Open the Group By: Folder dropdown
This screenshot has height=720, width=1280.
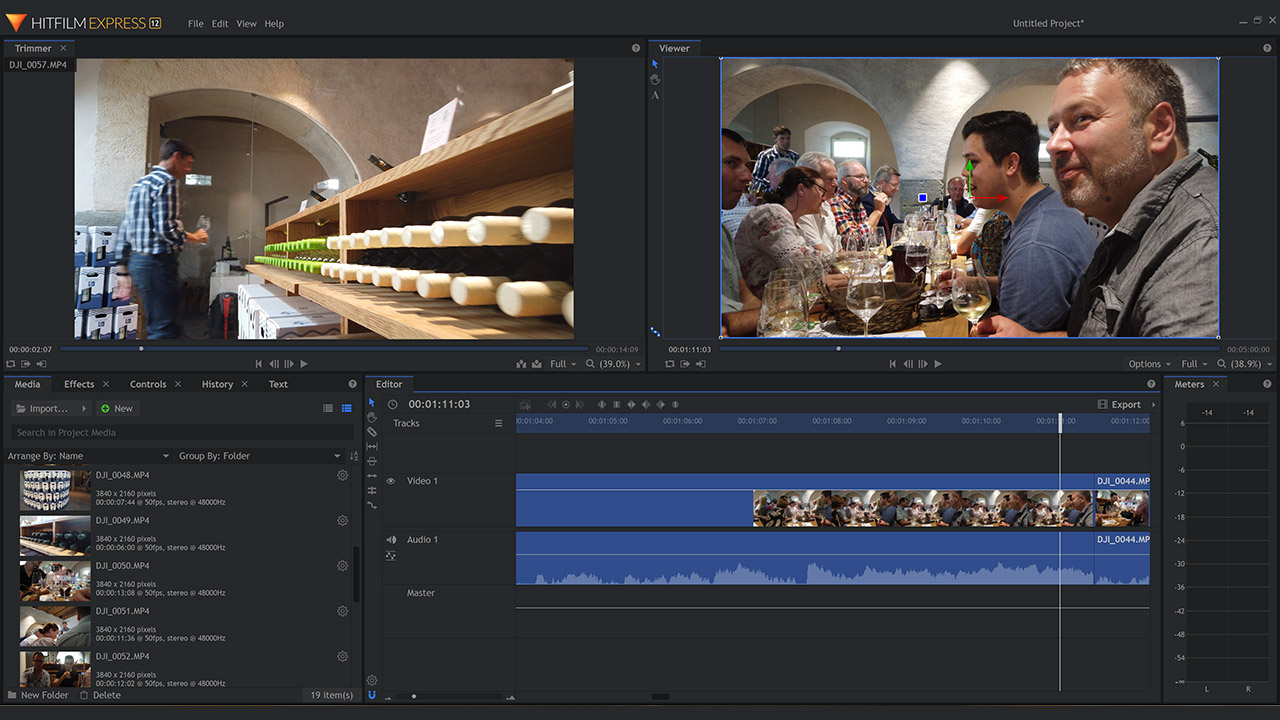(x=259, y=456)
